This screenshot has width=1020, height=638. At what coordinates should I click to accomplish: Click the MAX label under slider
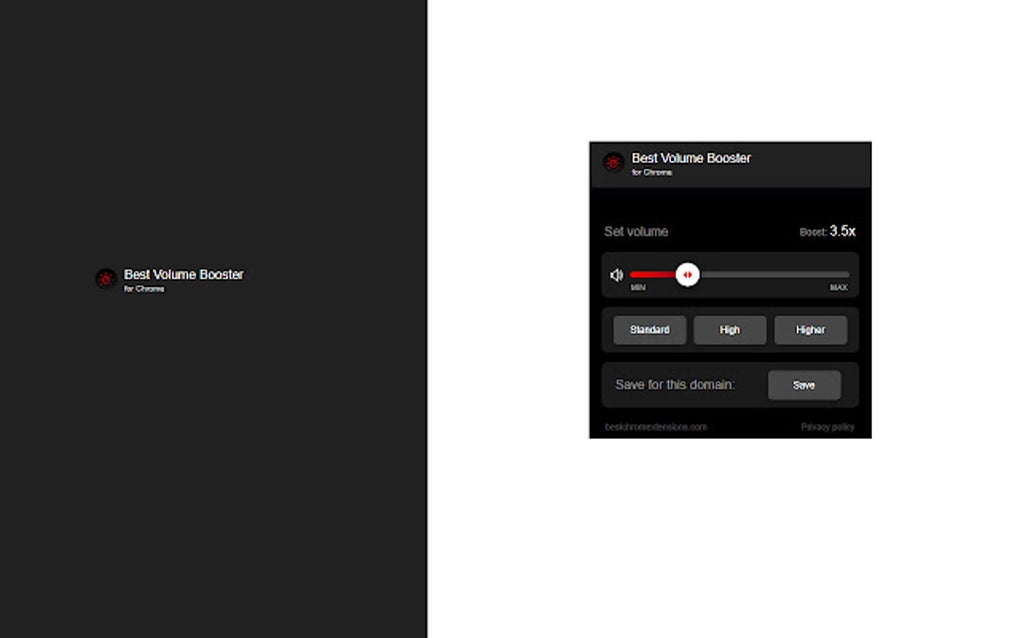[x=839, y=287]
